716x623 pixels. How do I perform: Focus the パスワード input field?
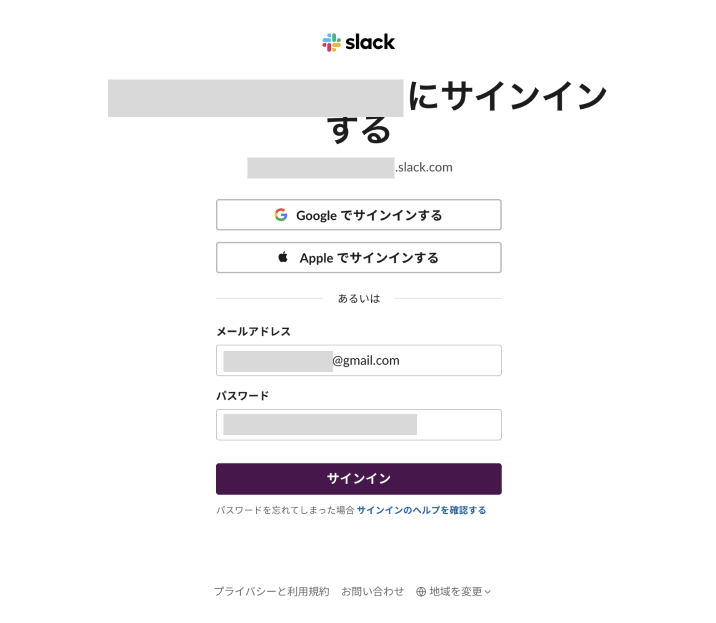click(x=358, y=425)
